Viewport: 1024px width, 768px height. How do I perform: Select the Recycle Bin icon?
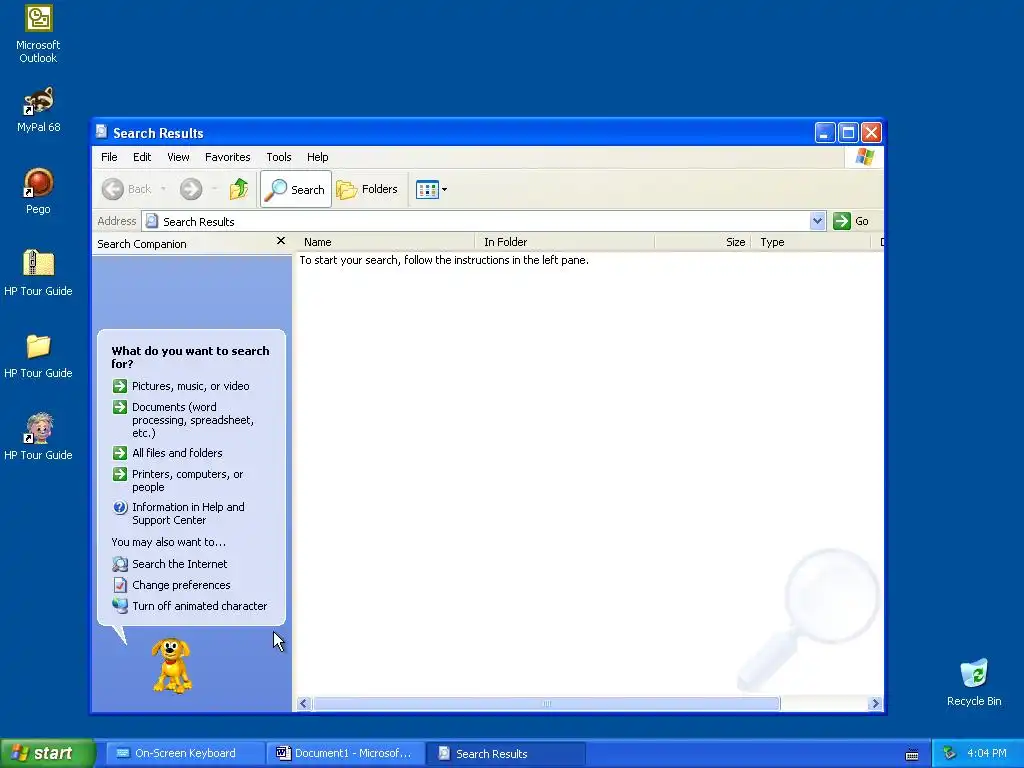(x=974, y=682)
